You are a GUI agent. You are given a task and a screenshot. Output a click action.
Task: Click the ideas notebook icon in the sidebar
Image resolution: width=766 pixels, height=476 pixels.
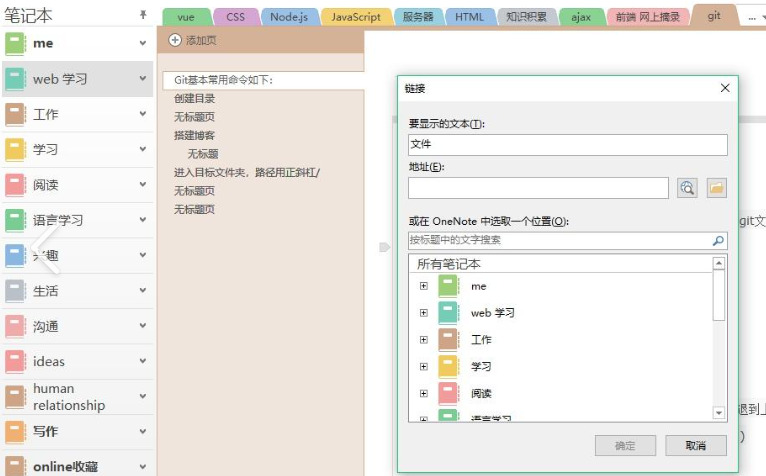coord(15,362)
